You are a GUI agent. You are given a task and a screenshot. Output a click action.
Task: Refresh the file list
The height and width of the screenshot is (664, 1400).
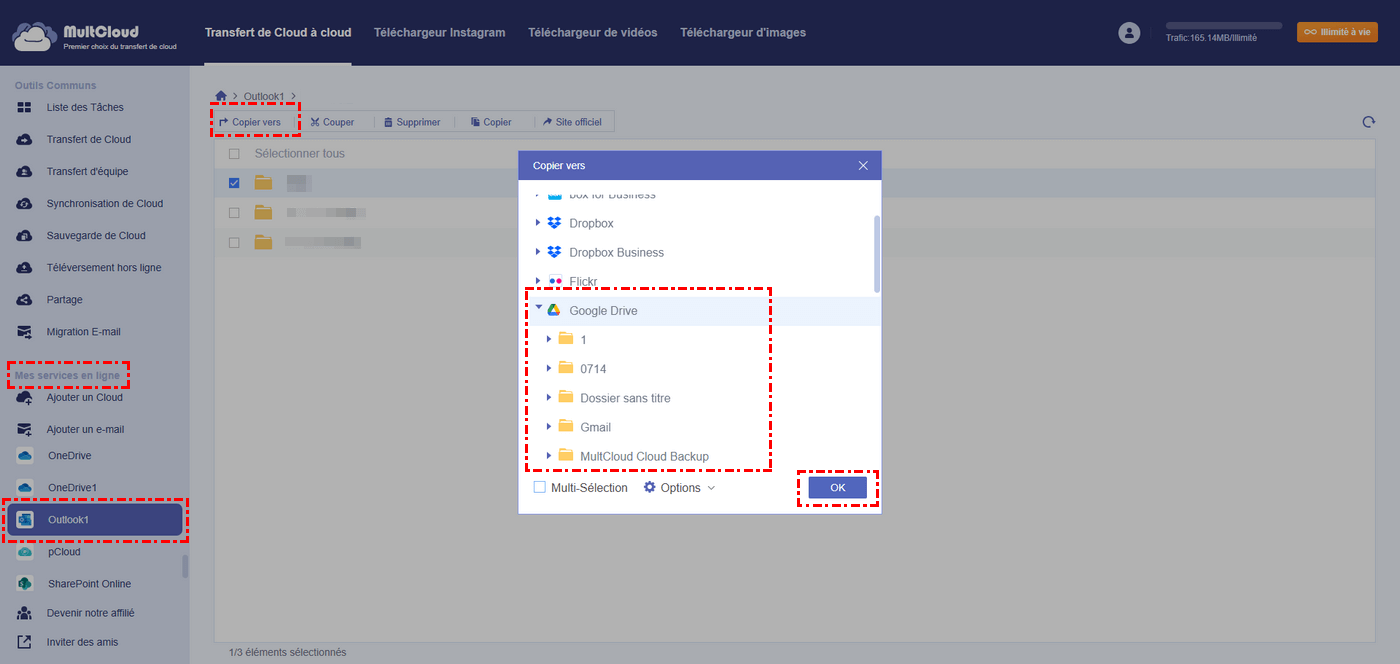point(1368,122)
